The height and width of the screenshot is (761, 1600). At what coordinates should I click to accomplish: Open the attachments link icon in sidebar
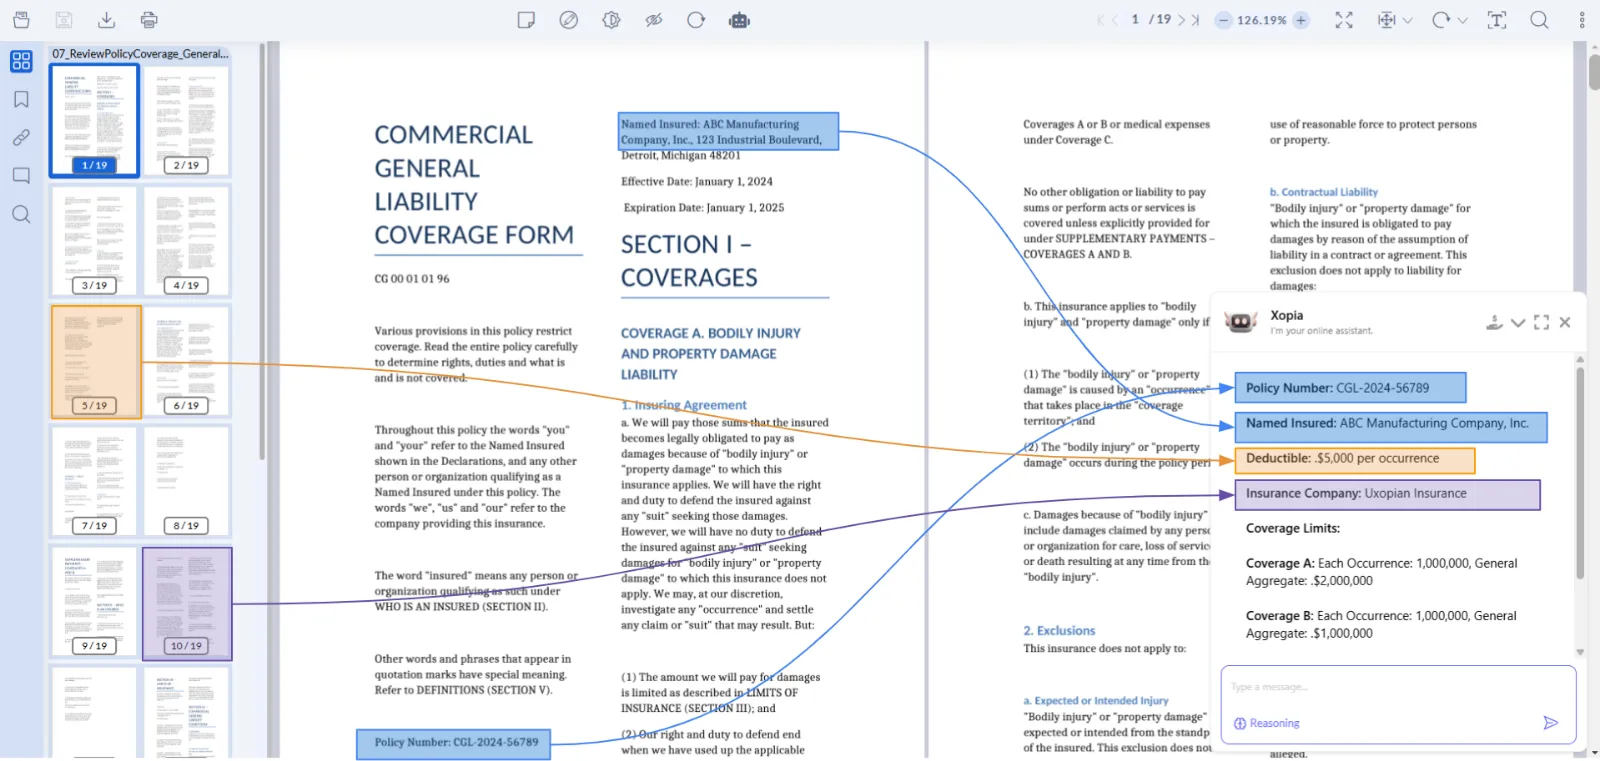[x=21, y=138]
